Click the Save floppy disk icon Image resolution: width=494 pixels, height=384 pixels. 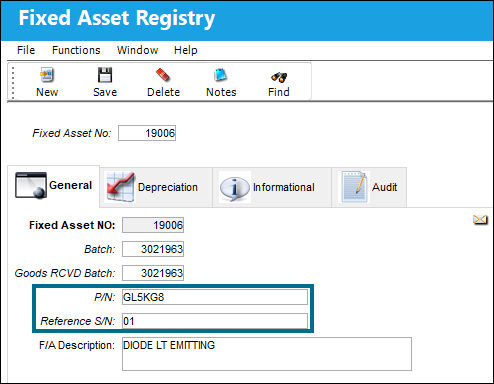[105, 75]
